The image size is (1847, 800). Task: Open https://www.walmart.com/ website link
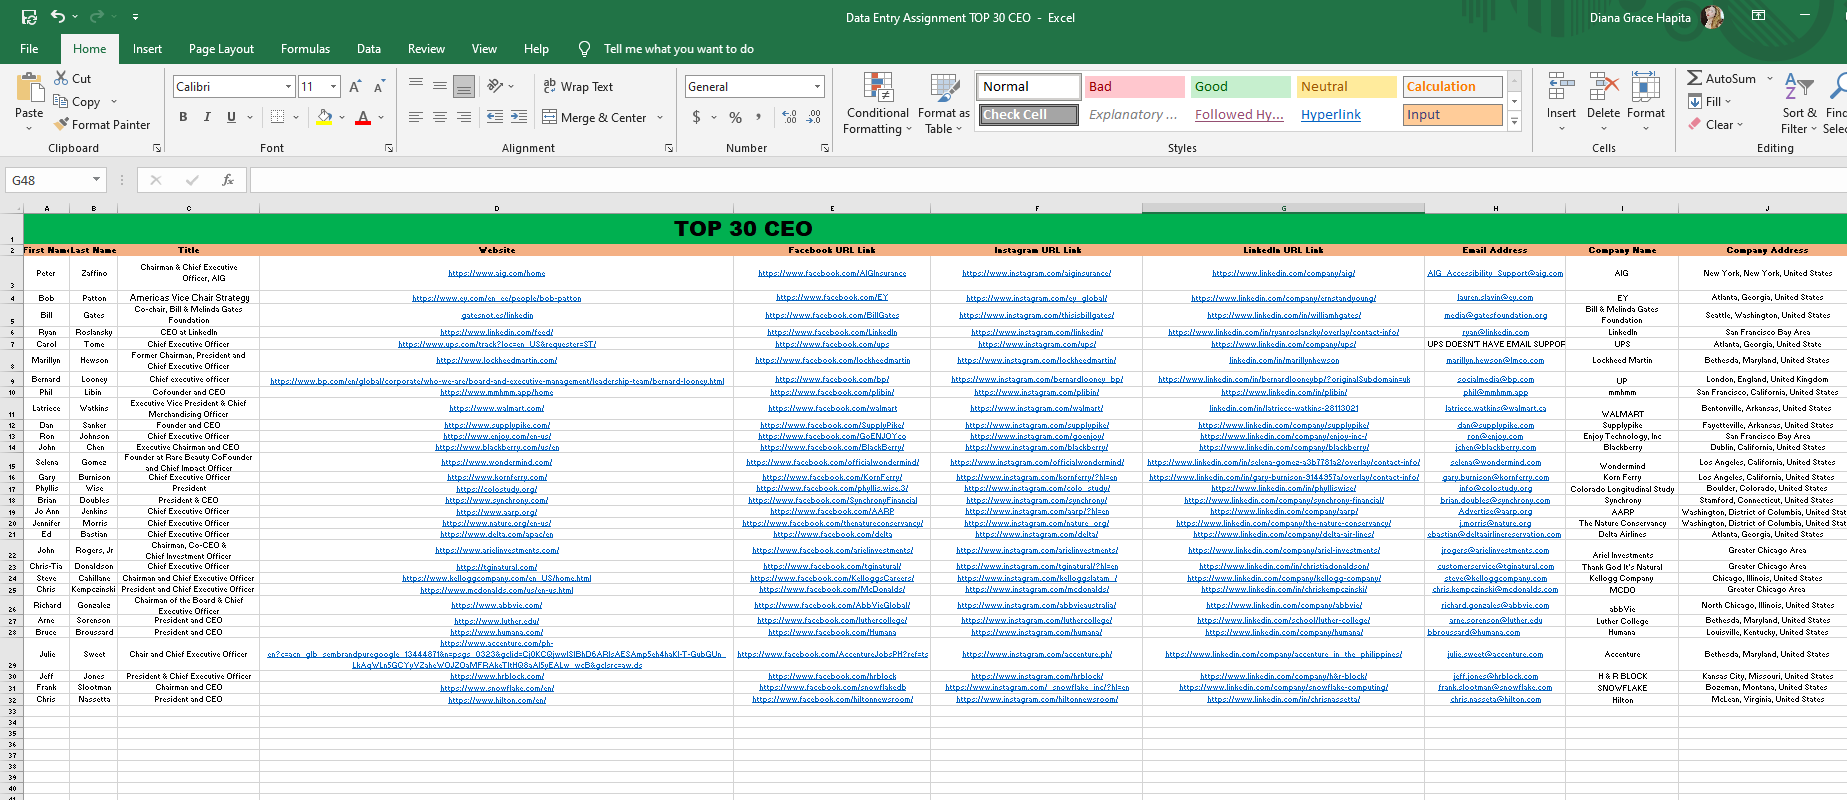click(497, 408)
